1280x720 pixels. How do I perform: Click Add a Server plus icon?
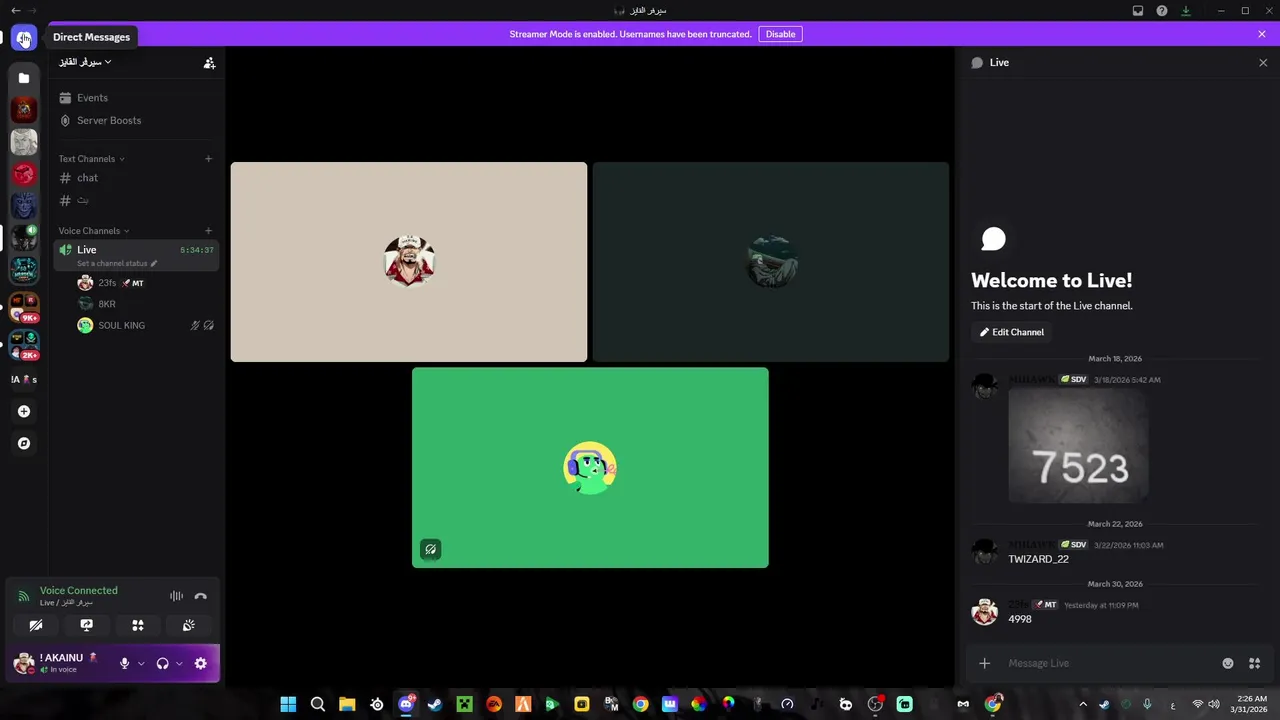(x=24, y=411)
